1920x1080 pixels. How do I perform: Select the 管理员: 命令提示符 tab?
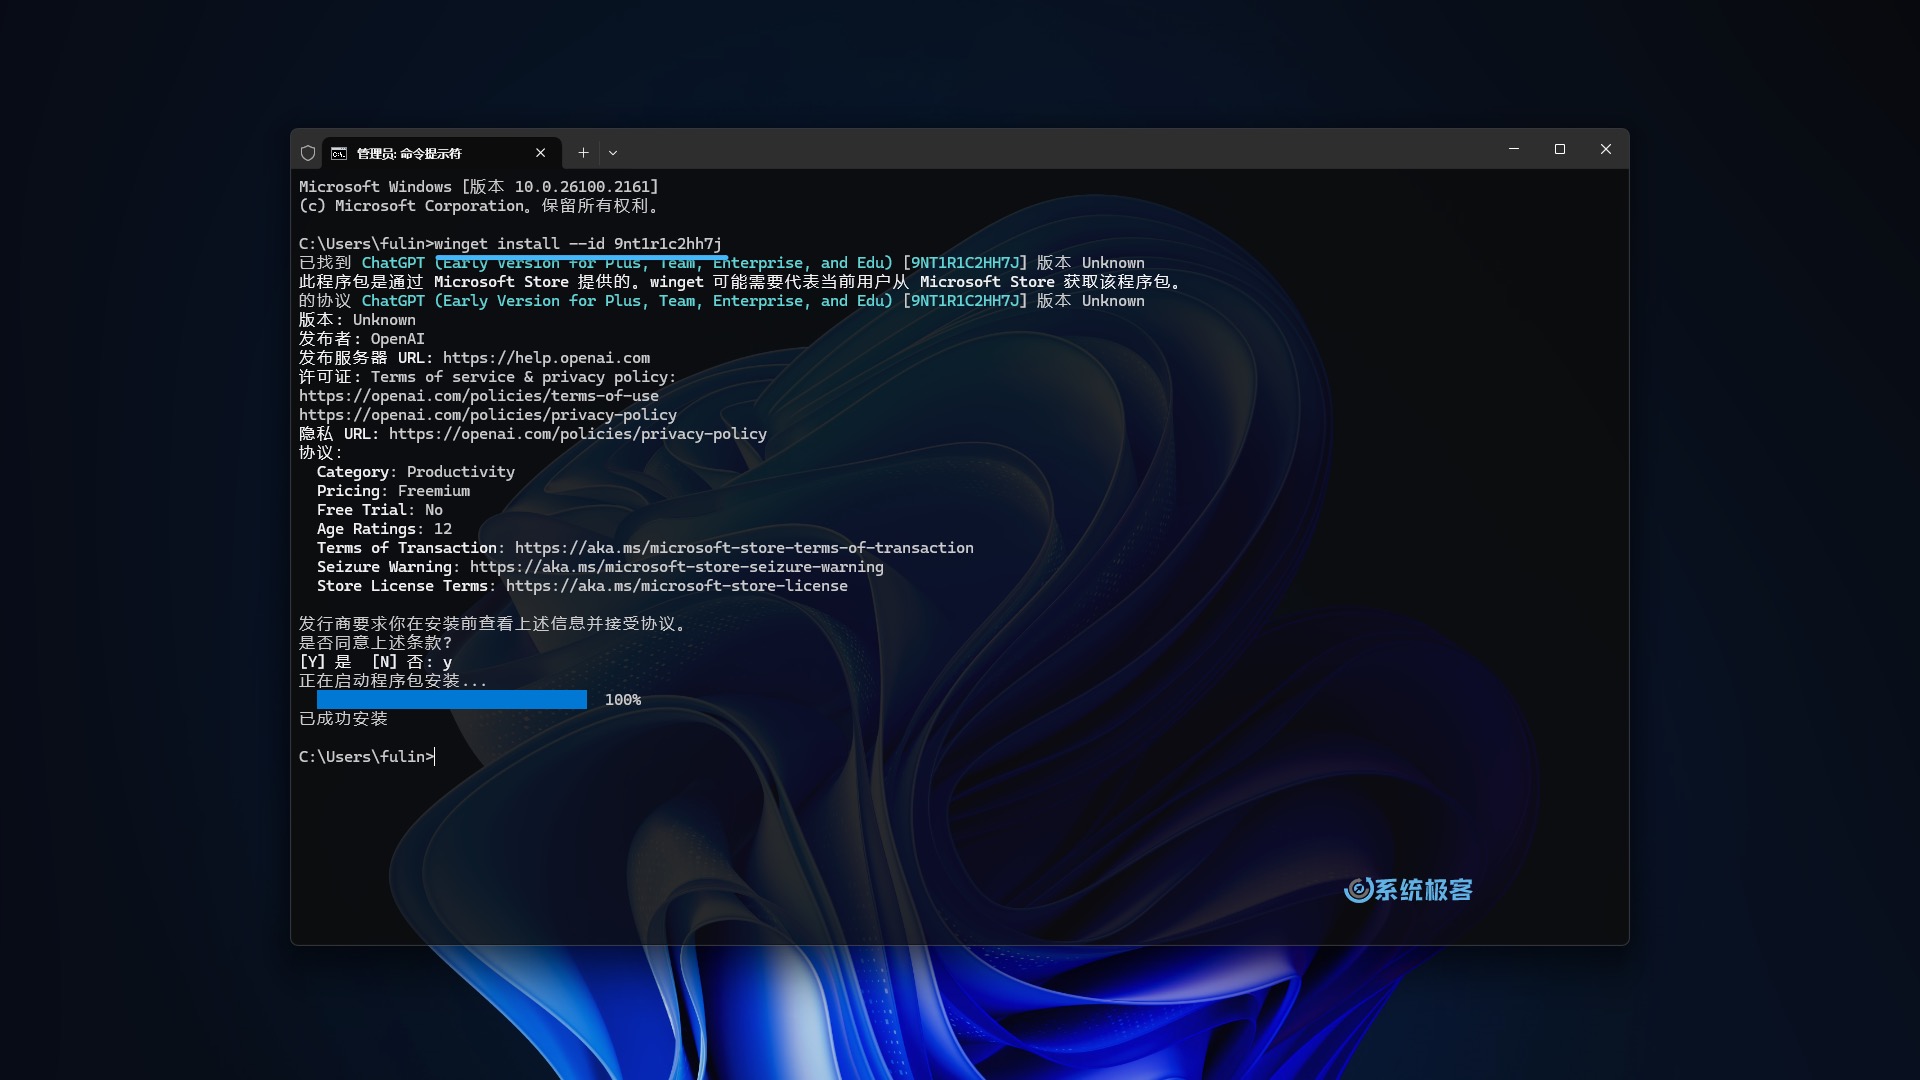point(441,153)
